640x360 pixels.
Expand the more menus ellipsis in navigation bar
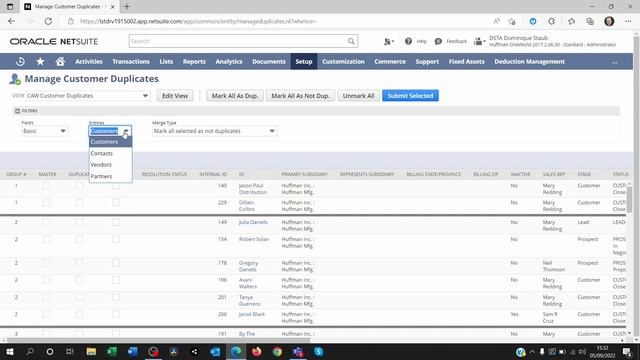pos(615,62)
